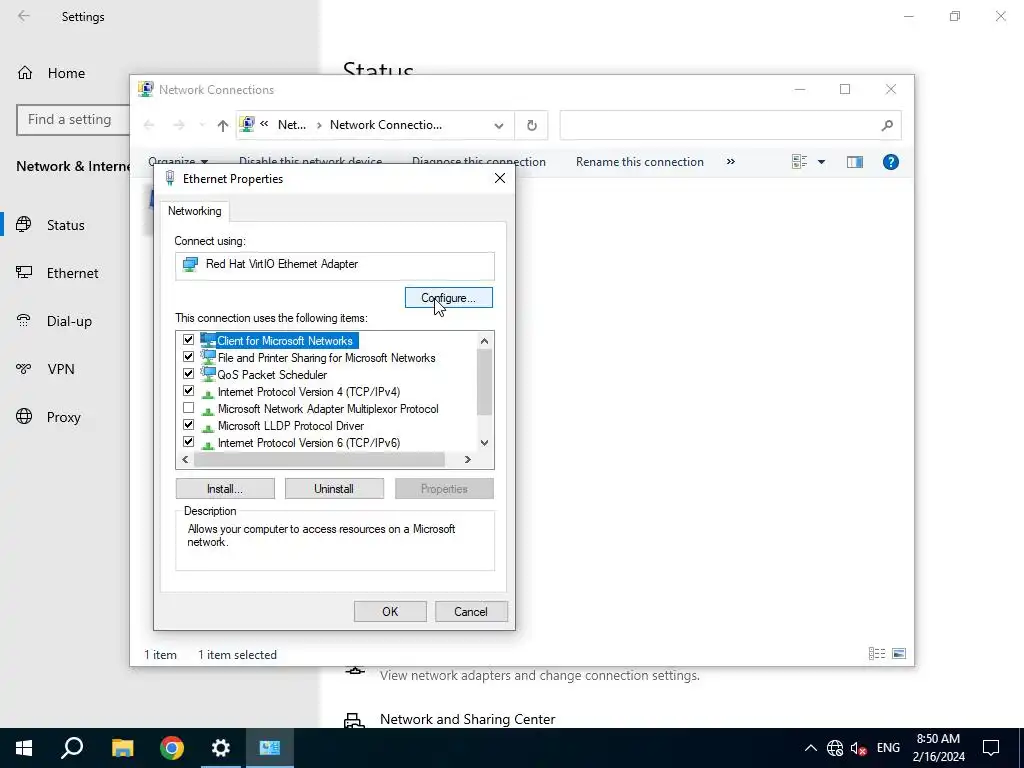The image size is (1024, 768).
Task: Cancel the Ethernet Properties dialog
Action: click(x=471, y=611)
